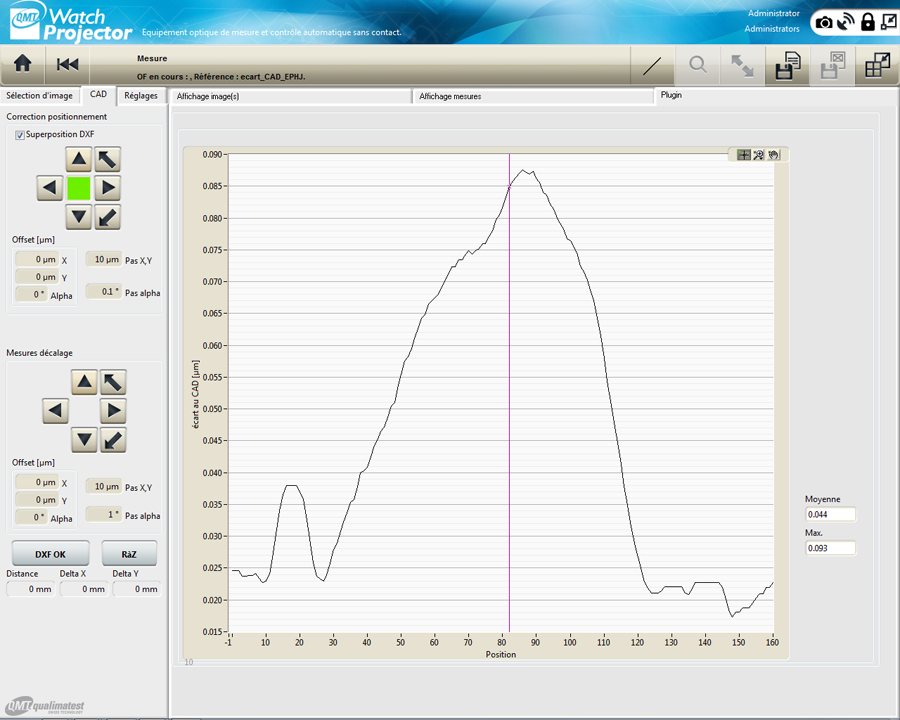Click the grid window layout icon
Image resolution: width=900 pixels, height=720 pixels.
click(x=877, y=66)
